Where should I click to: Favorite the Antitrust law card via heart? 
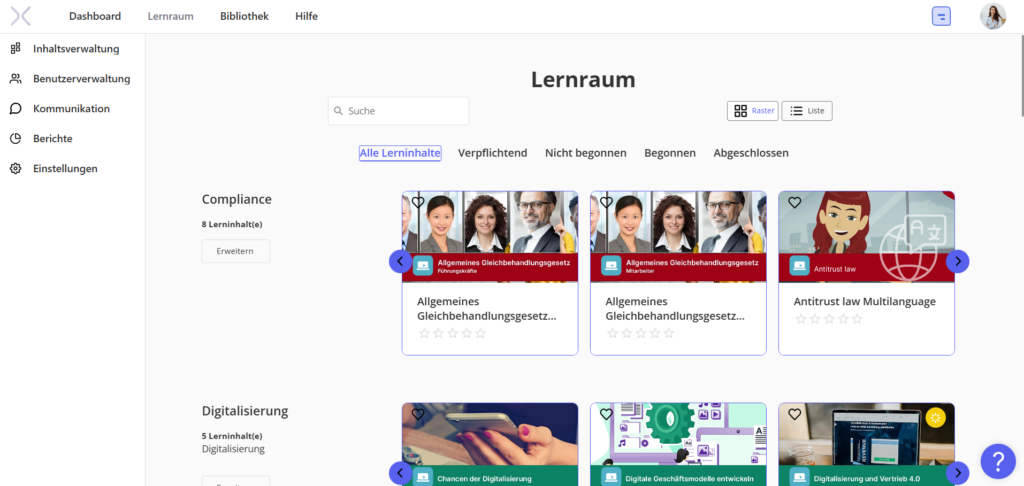[794, 202]
